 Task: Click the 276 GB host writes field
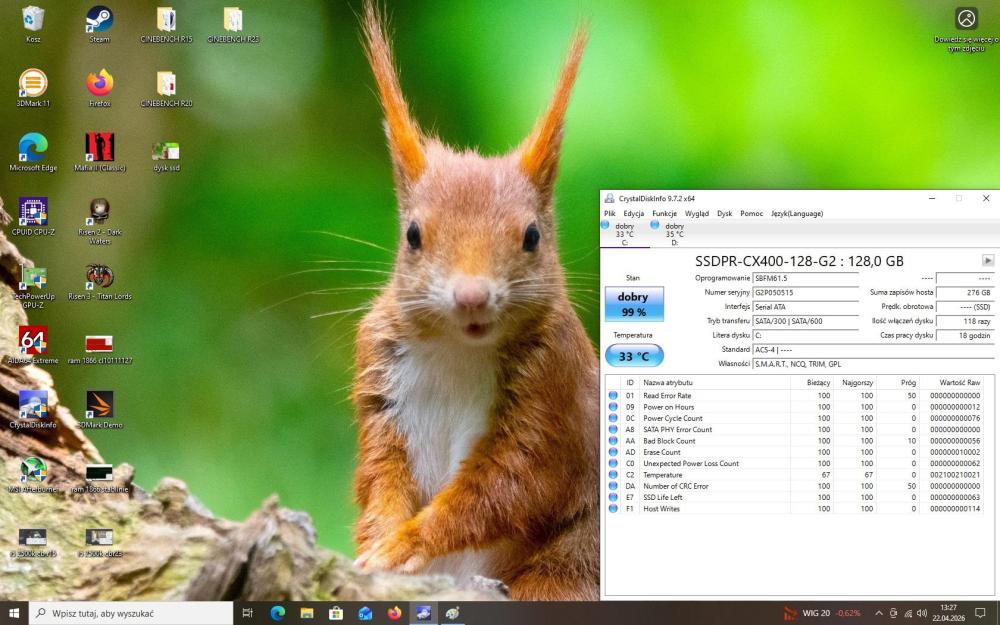(965, 293)
